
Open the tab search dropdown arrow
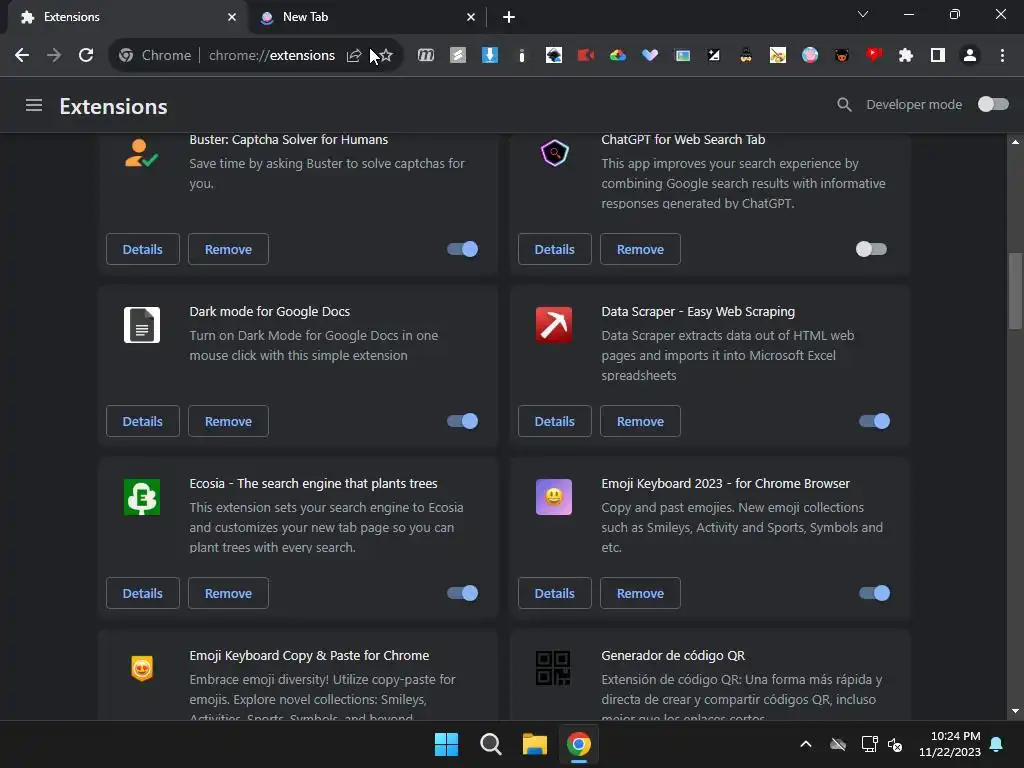pos(863,14)
